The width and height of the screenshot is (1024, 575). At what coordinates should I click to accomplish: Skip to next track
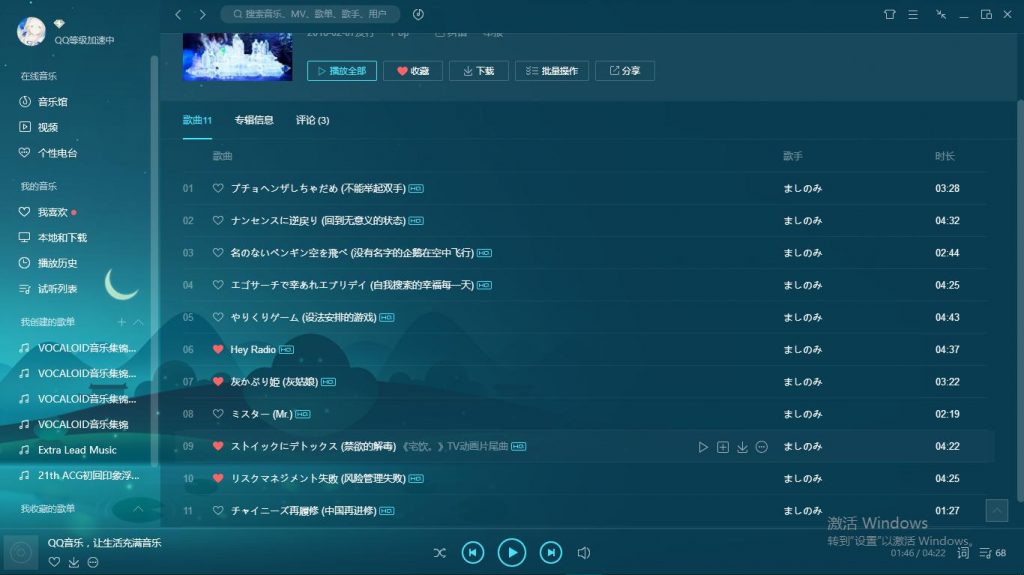(x=551, y=553)
